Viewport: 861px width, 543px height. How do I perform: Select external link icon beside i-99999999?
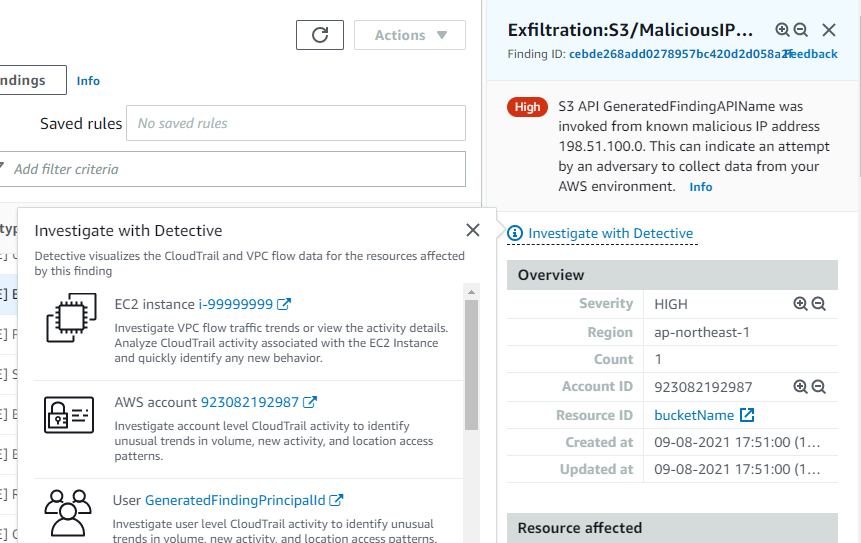point(284,304)
